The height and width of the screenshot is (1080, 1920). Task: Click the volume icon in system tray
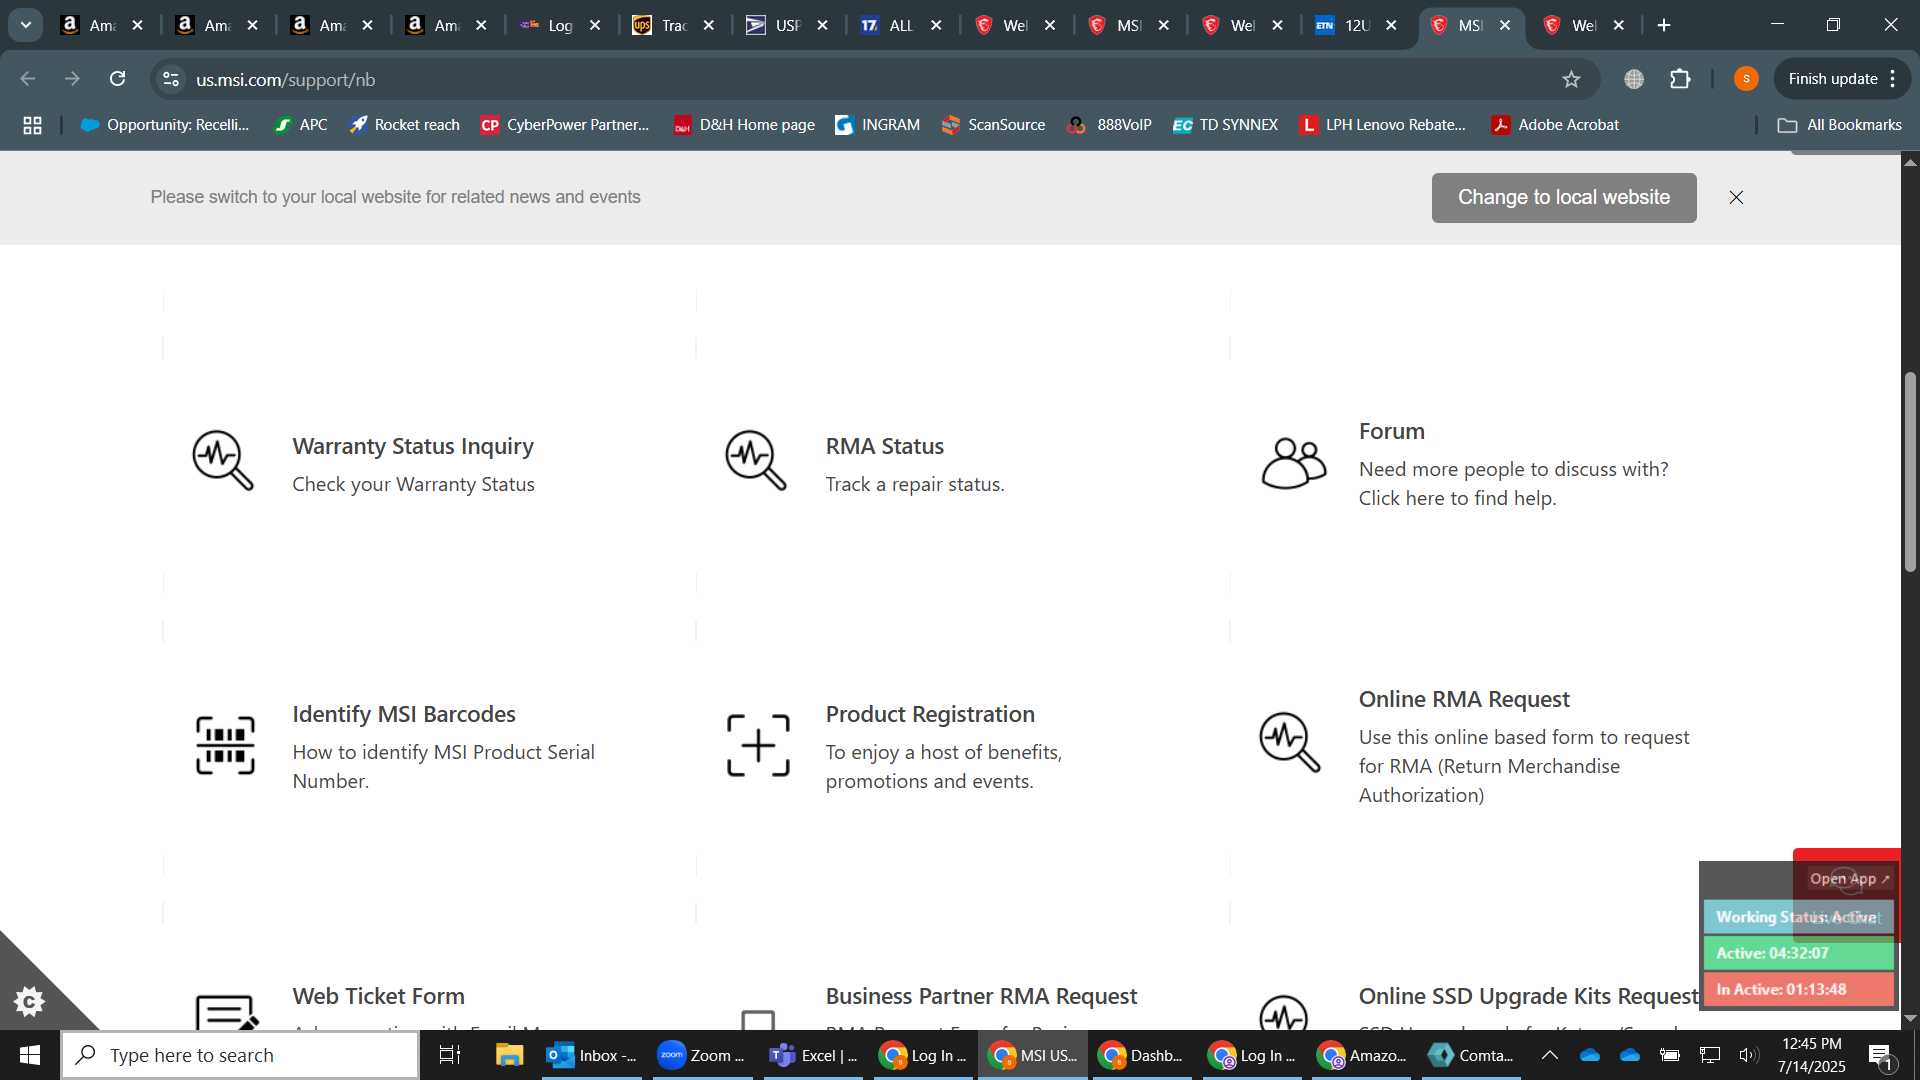pos(1748,1055)
